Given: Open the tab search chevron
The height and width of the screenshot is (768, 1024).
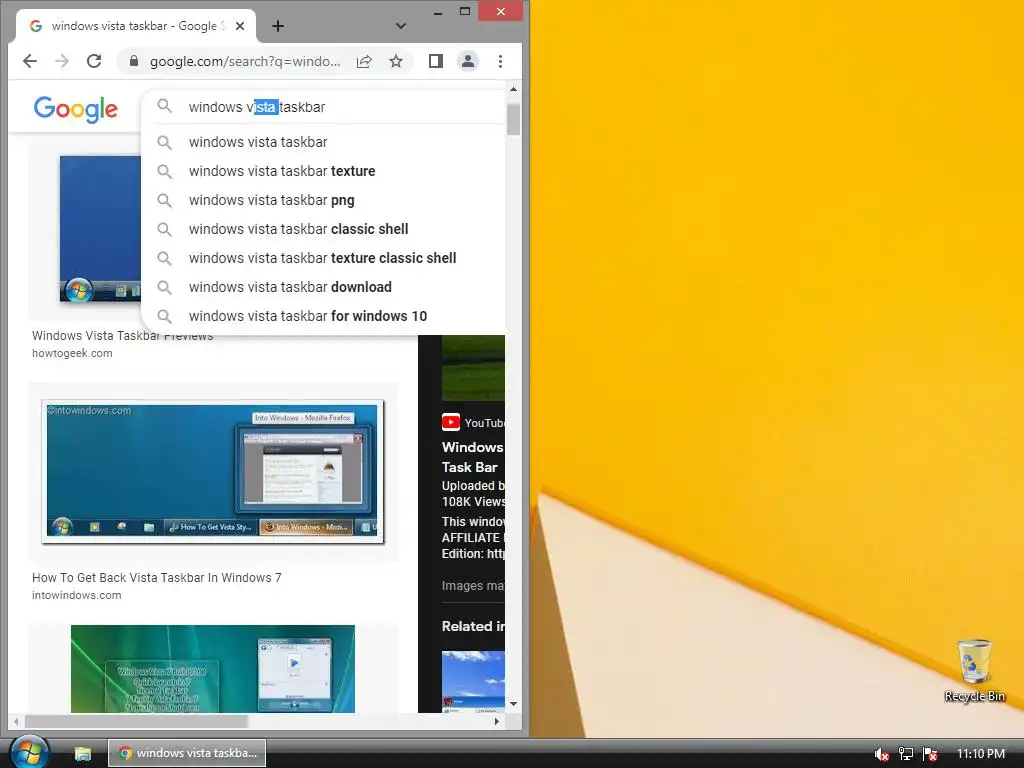Looking at the screenshot, I should 401,26.
